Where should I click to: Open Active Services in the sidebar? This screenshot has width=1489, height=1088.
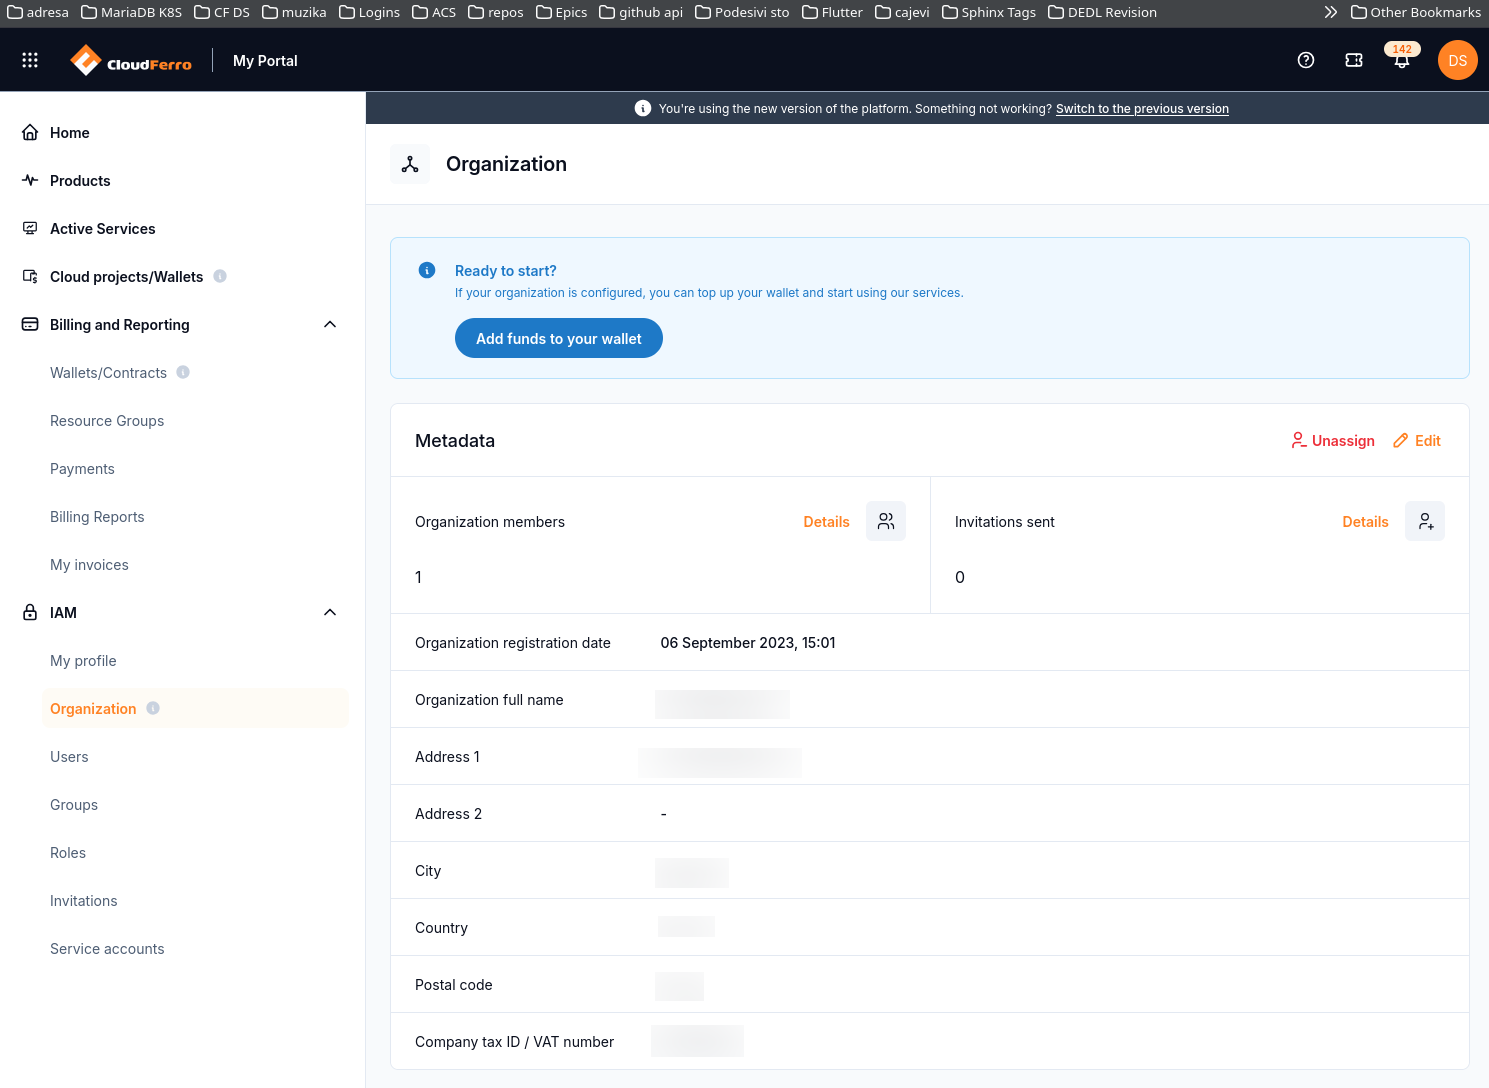pyautogui.click(x=103, y=228)
